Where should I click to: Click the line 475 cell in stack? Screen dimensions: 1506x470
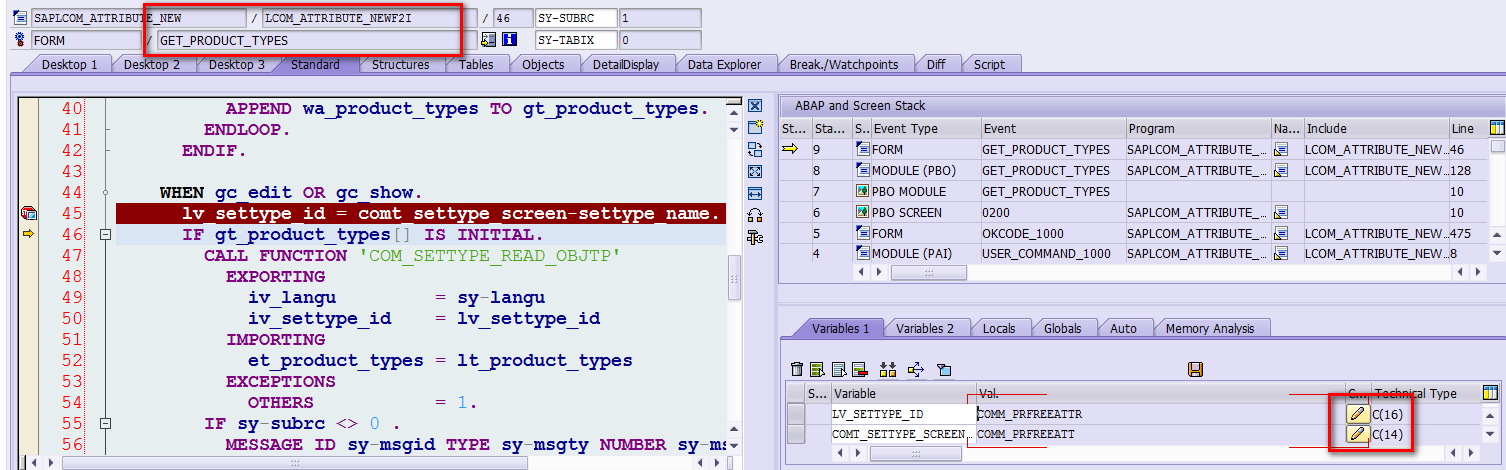click(x=1467, y=234)
